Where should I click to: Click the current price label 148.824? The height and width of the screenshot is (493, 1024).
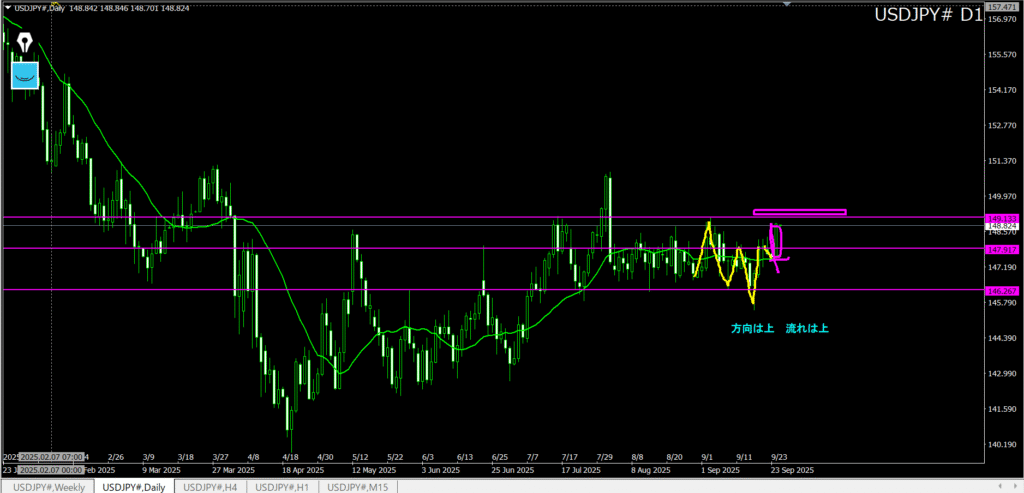pyautogui.click(x=1002, y=227)
